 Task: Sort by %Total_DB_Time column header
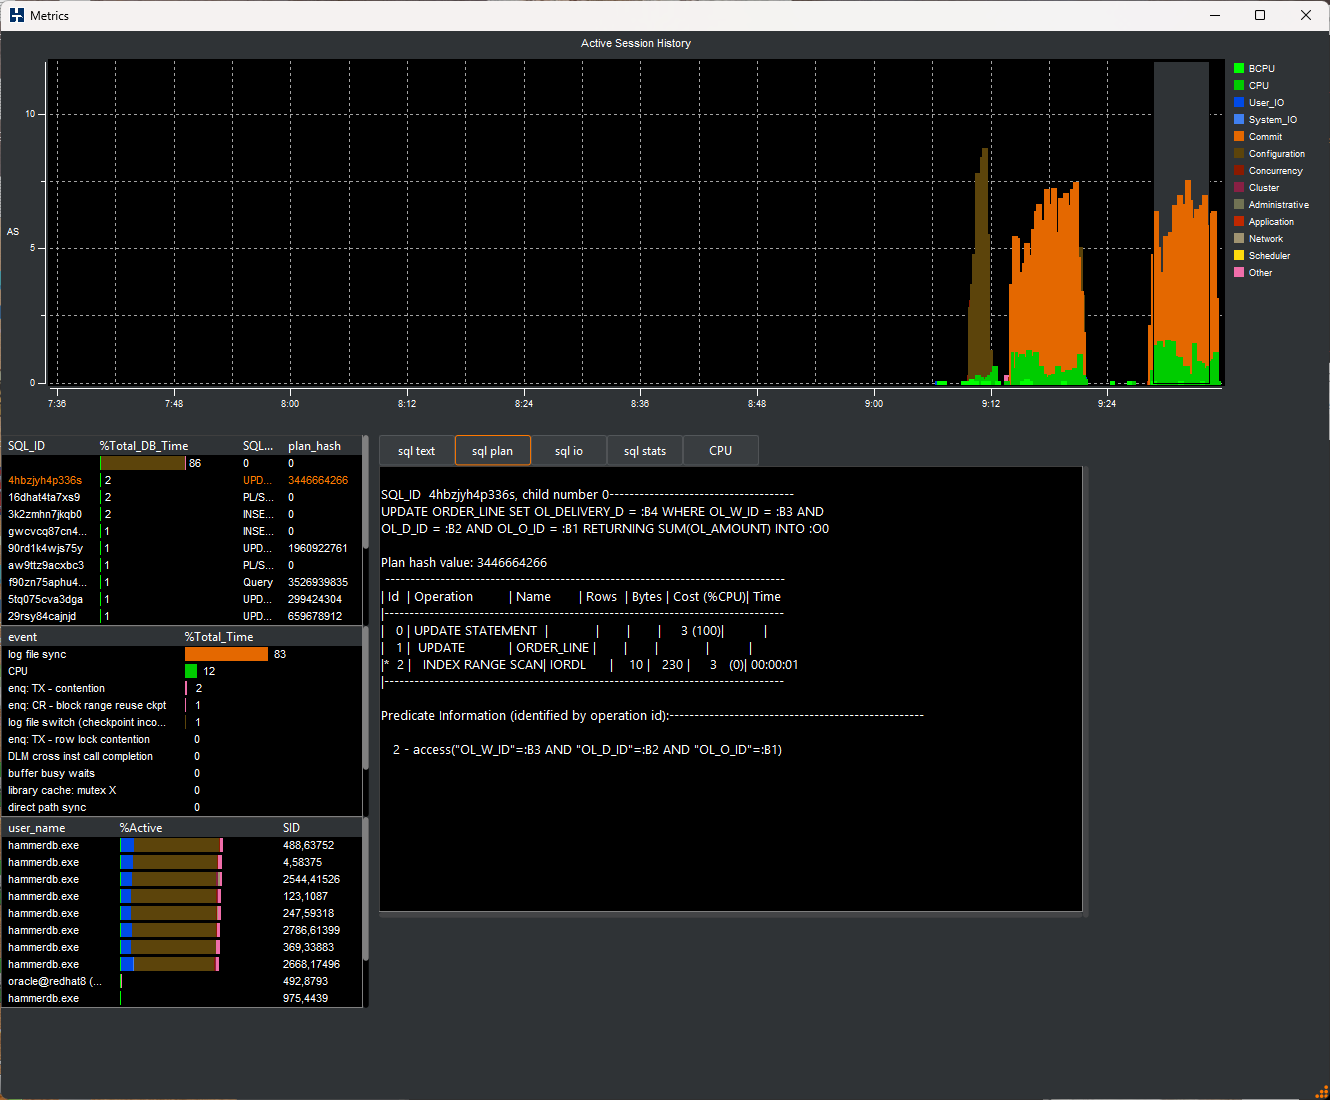144,446
